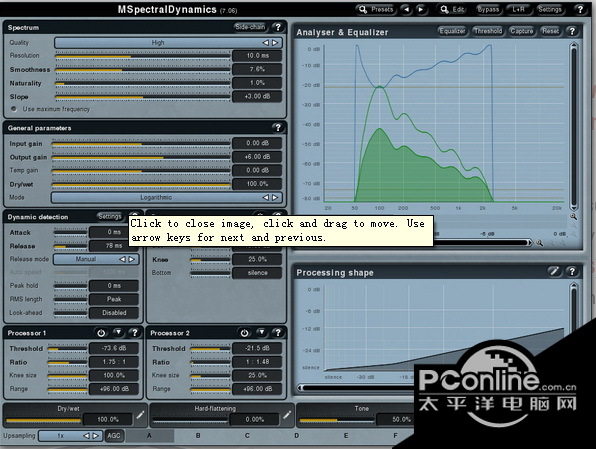Open the Quality High dropdown
Image resolution: width=596 pixels, height=449 pixels.
(x=168, y=43)
